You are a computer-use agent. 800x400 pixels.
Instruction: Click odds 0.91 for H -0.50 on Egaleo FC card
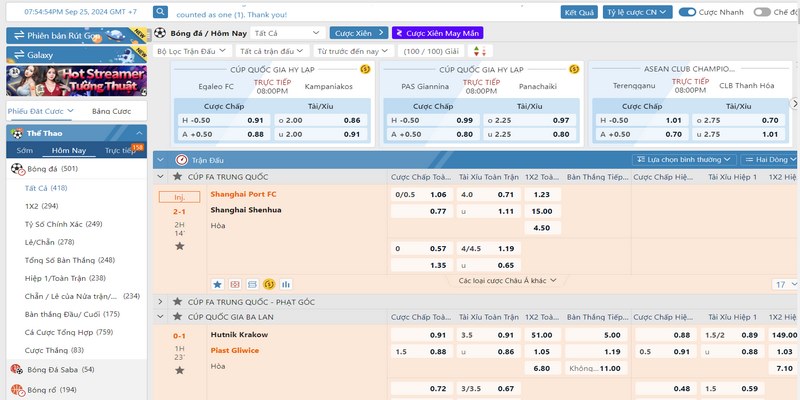click(255, 120)
